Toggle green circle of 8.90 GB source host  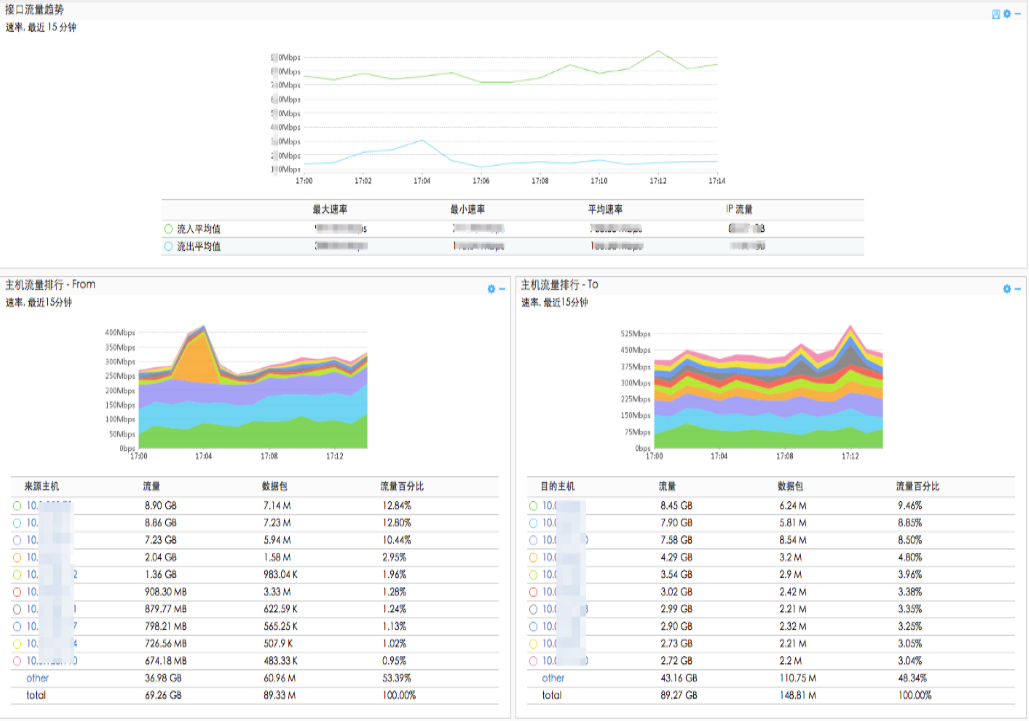pos(17,506)
